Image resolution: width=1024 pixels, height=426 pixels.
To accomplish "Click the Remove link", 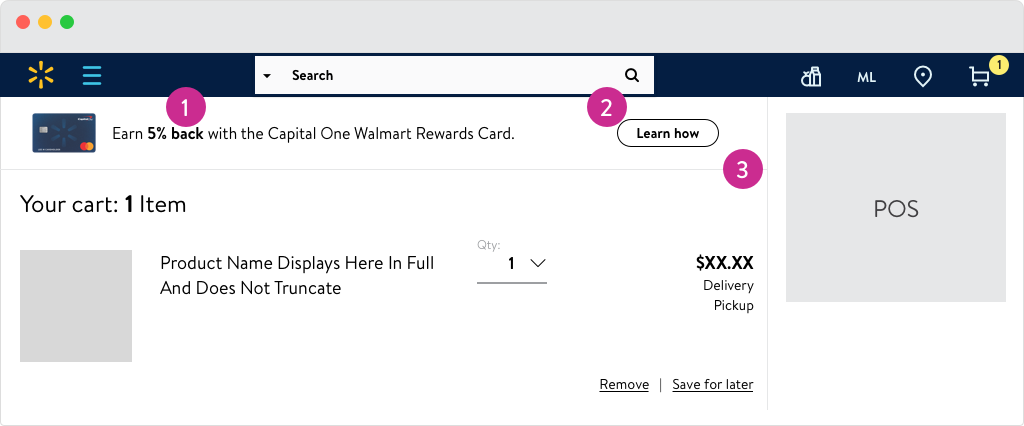I will (x=624, y=385).
